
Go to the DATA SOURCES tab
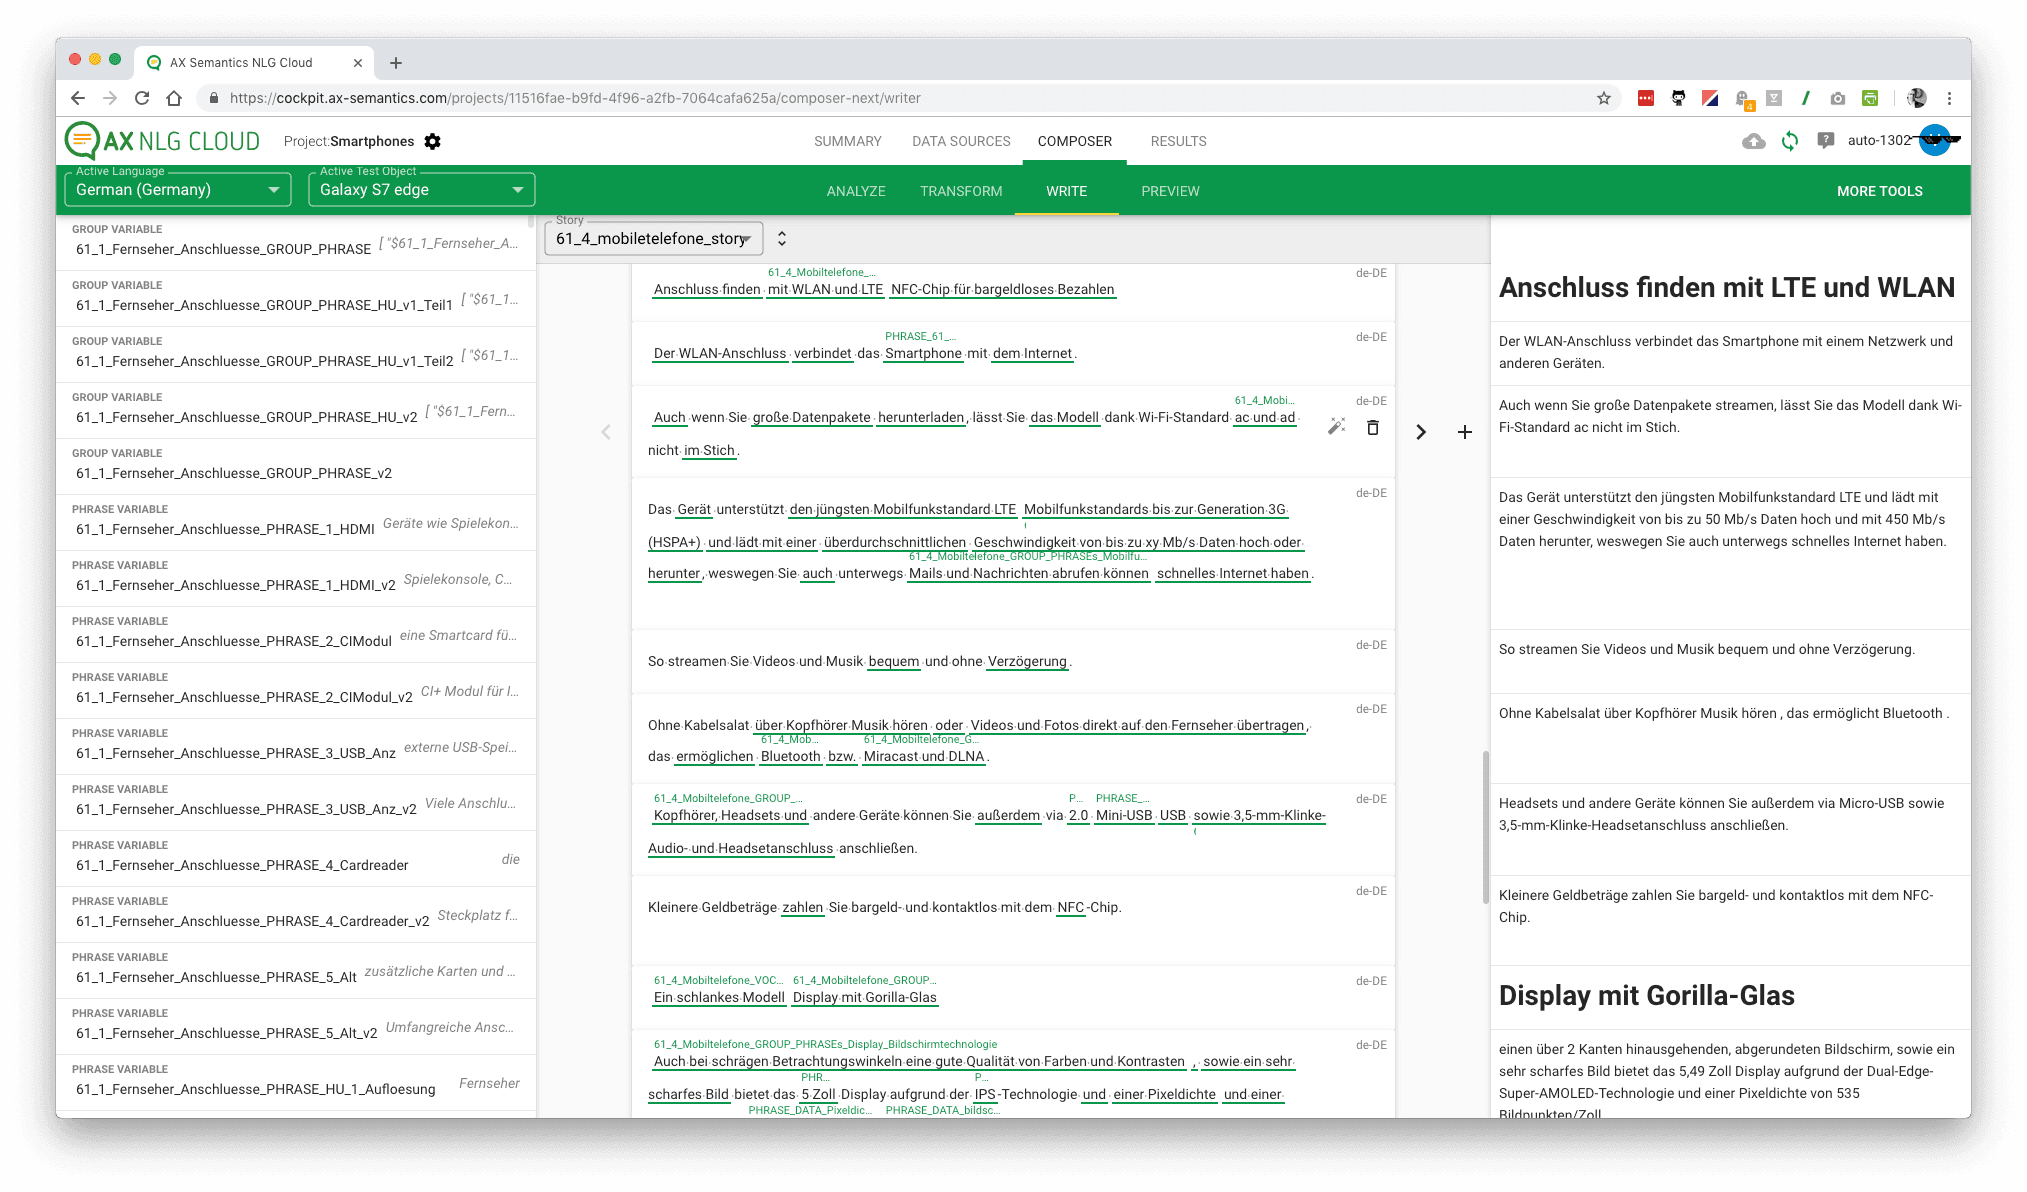[x=961, y=141]
